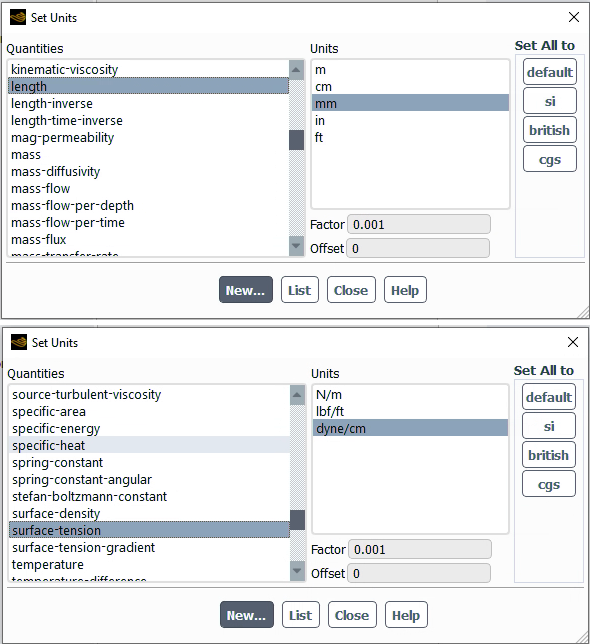Set all units to cgs in bottom dialog

(x=549, y=484)
